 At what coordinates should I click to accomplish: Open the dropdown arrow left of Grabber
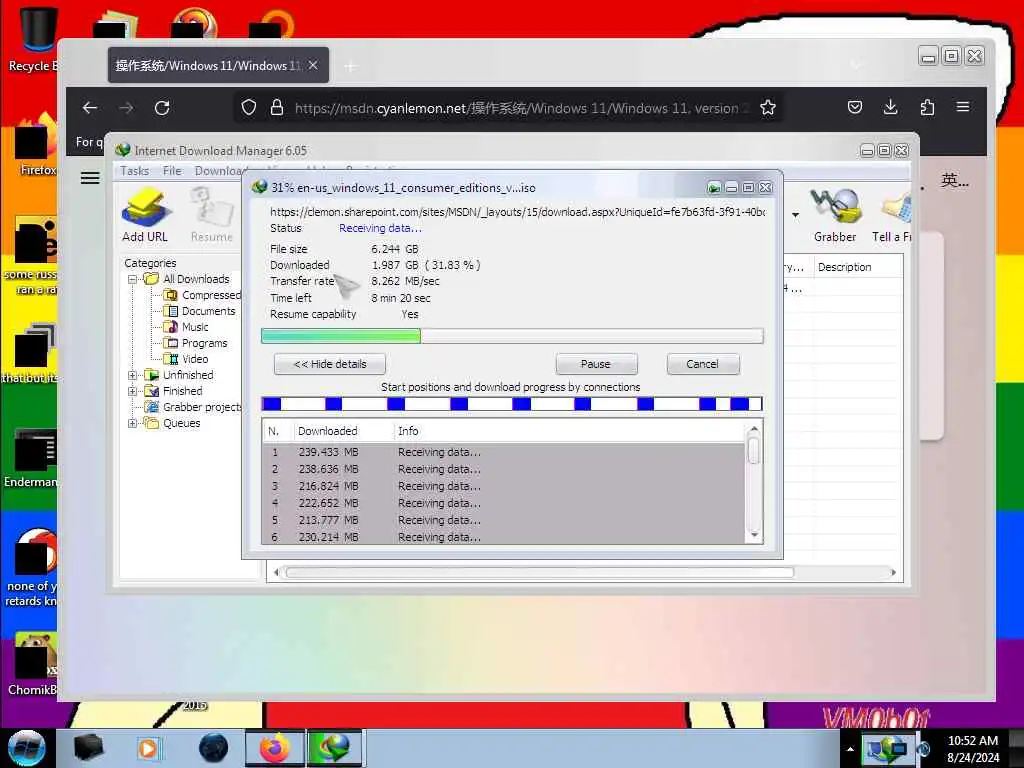(x=795, y=215)
